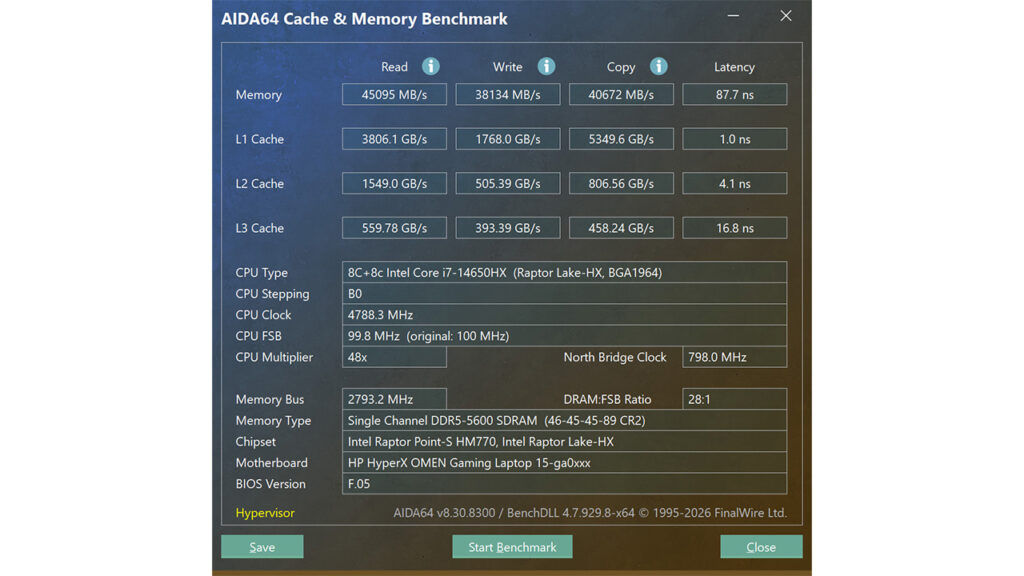Select L2 Cache Latency value 4.1 ns

(x=735, y=183)
